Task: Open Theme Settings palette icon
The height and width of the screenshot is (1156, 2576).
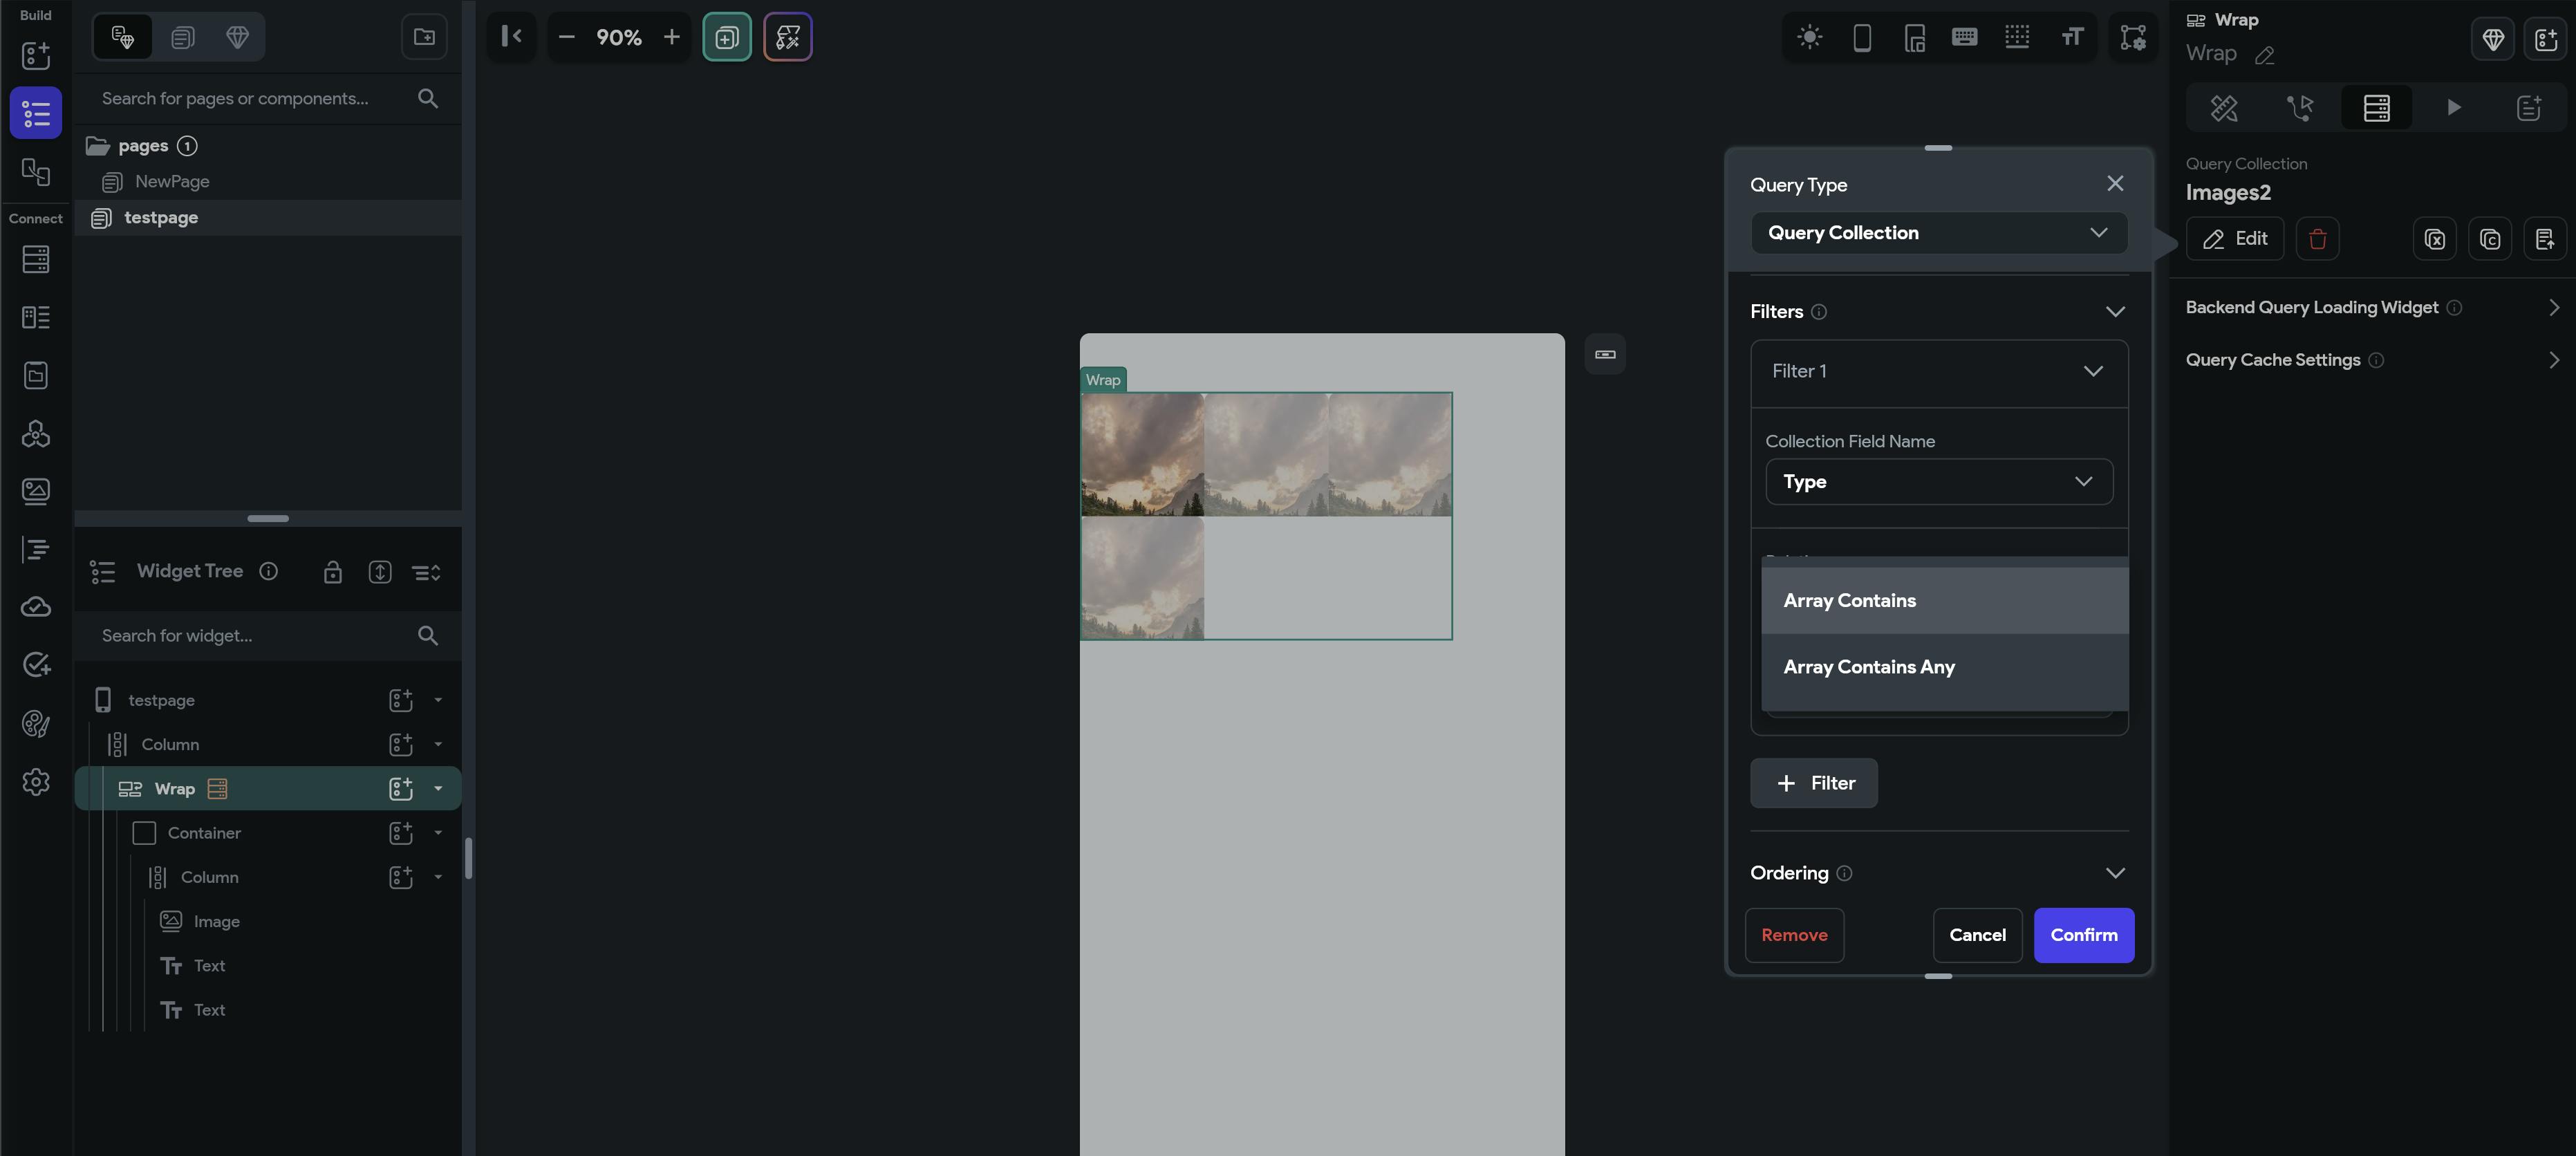Action: click(x=36, y=723)
